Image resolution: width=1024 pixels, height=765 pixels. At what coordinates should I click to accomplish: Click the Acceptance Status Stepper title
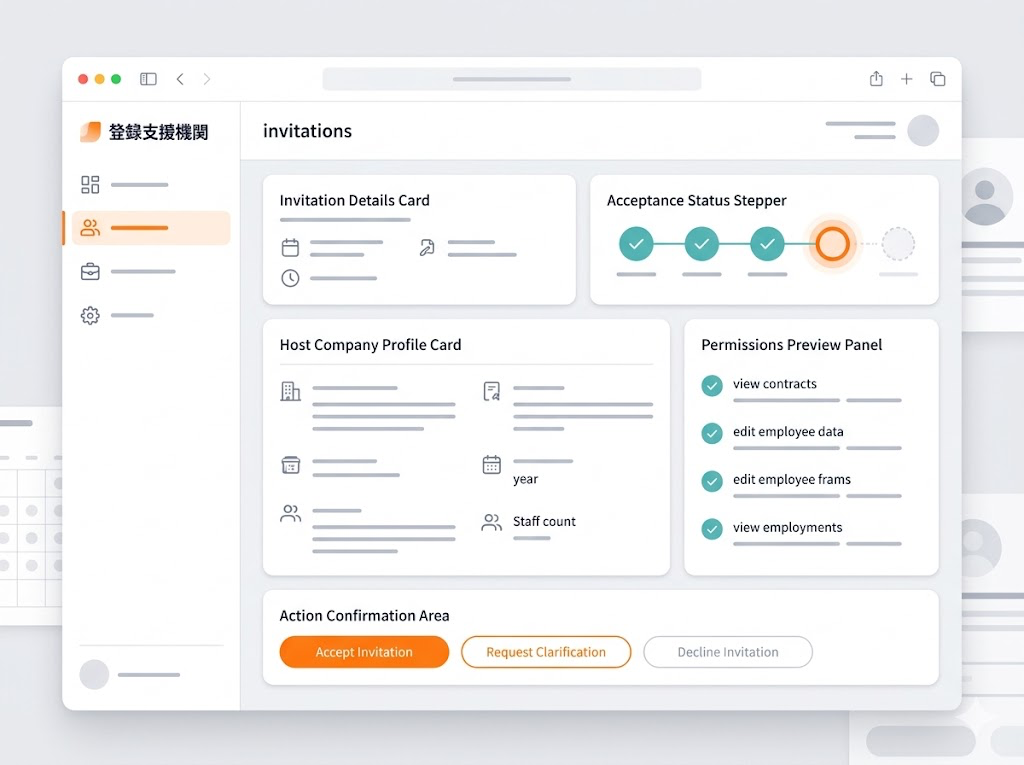tap(697, 201)
